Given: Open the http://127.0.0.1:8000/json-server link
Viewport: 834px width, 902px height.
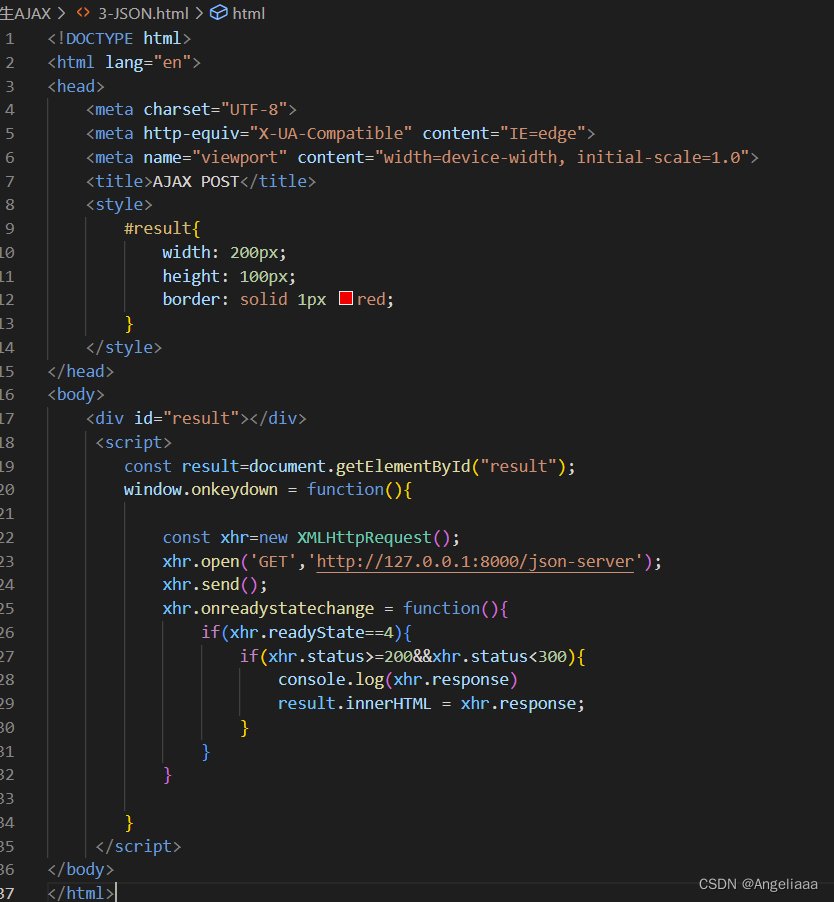Looking at the screenshot, I should 475,561.
